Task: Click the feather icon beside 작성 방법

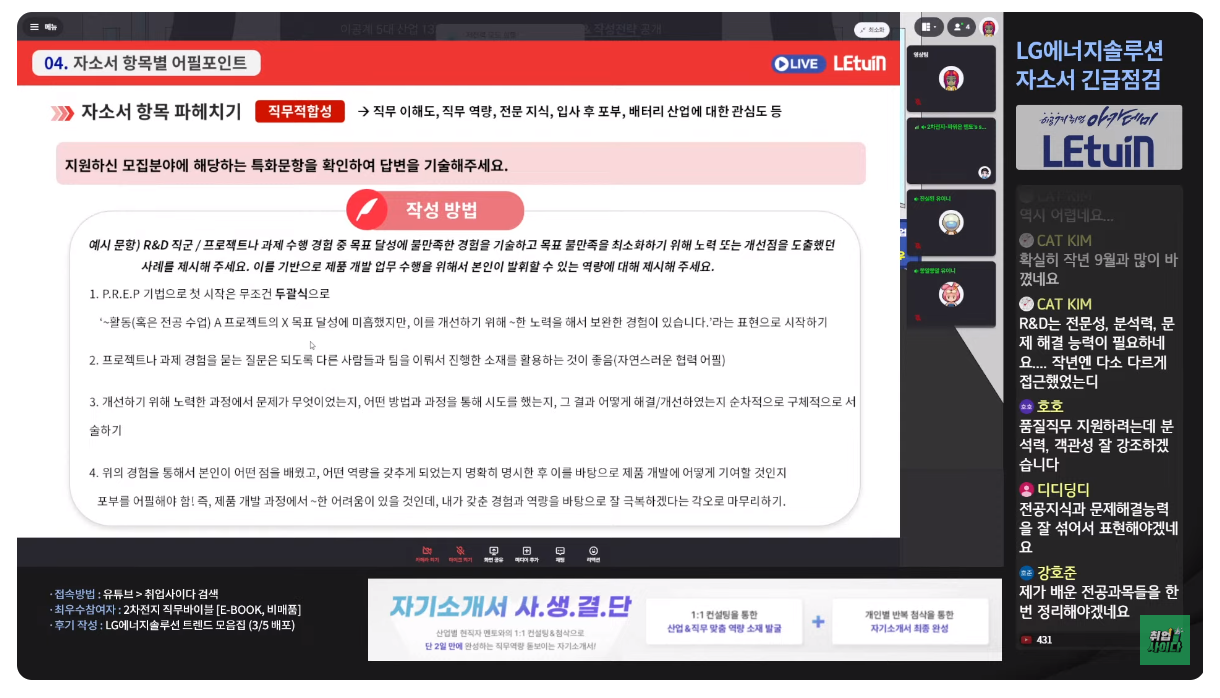Action: [369, 210]
